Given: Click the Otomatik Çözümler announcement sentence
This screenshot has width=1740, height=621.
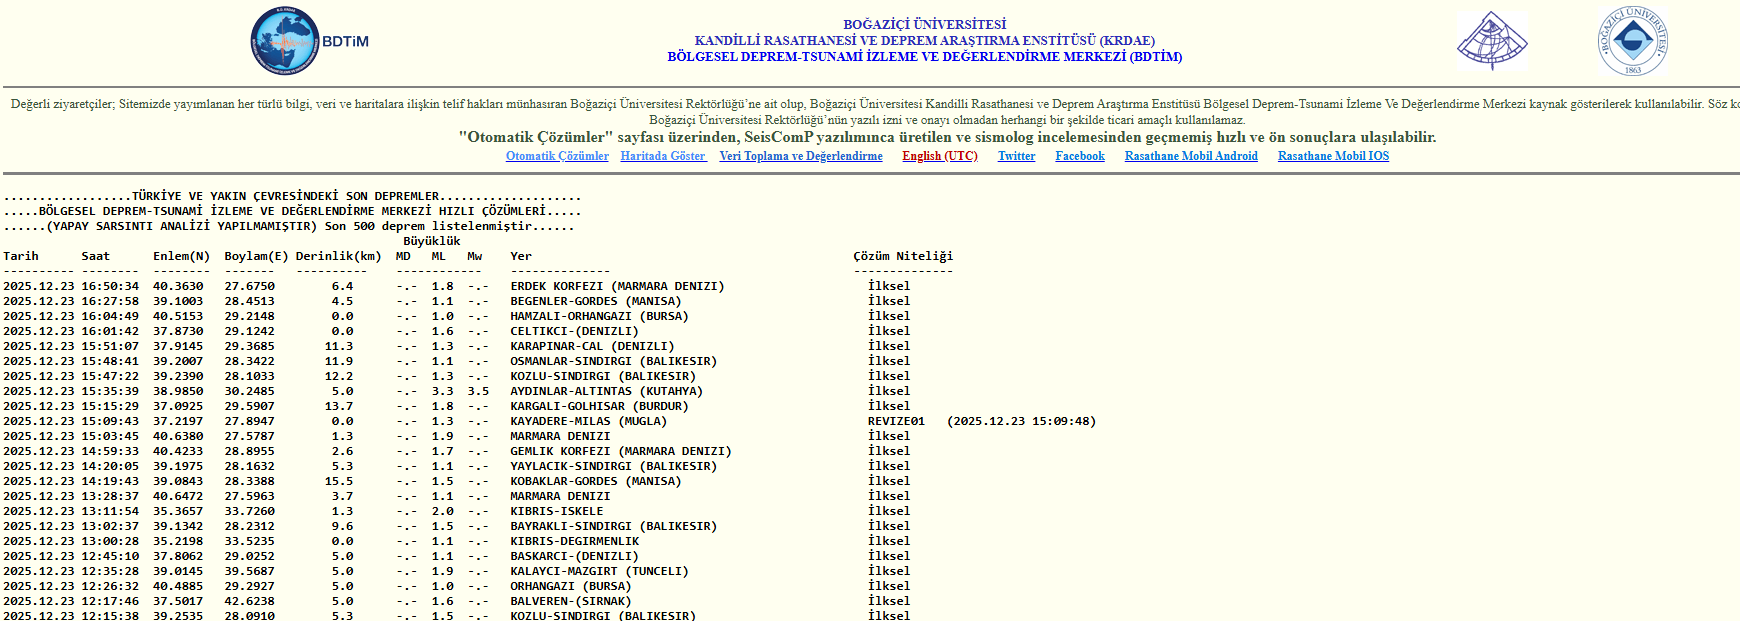Looking at the screenshot, I should pos(947,137).
